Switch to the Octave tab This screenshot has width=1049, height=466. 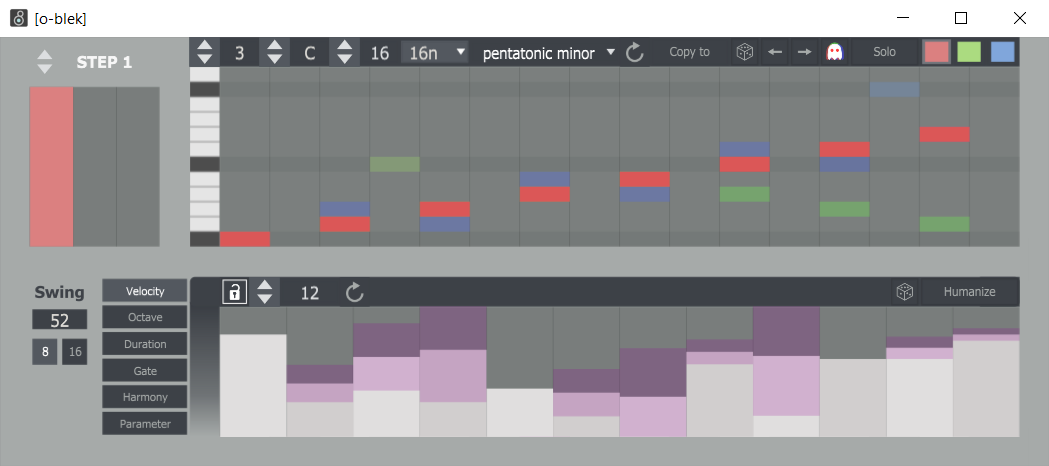click(144, 317)
